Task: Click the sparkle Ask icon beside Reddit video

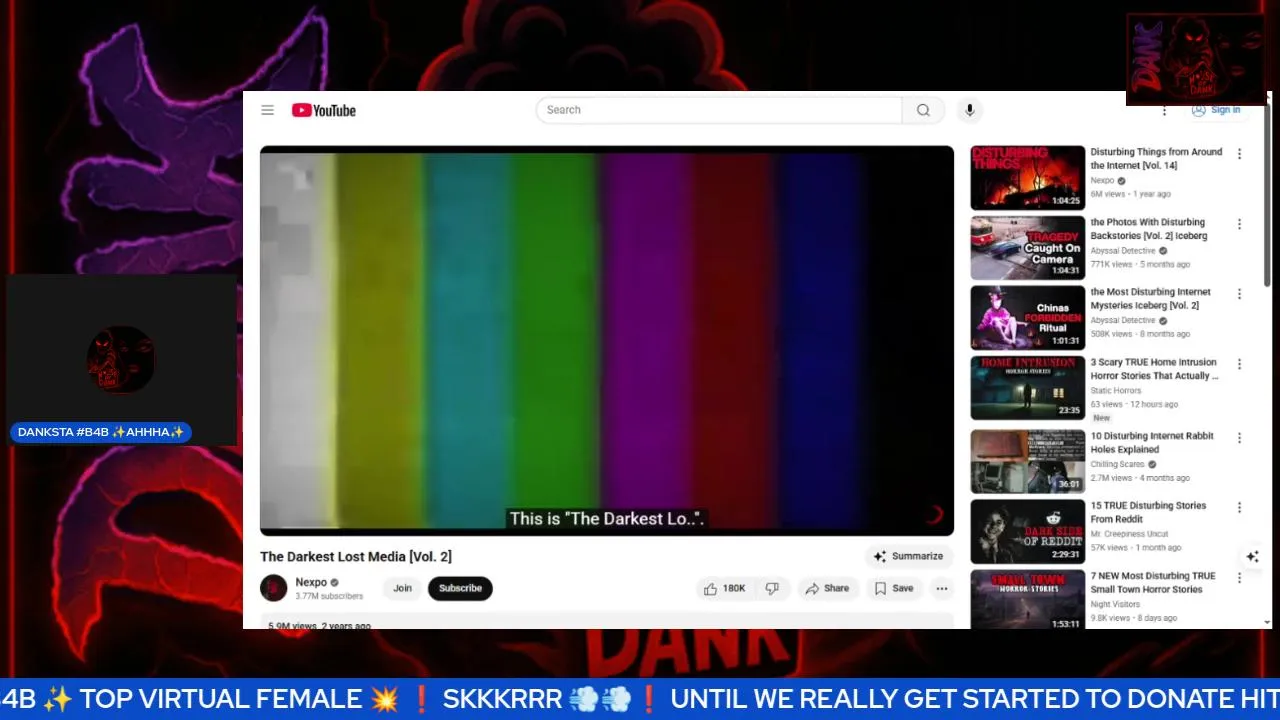Action: (x=1252, y=556)
